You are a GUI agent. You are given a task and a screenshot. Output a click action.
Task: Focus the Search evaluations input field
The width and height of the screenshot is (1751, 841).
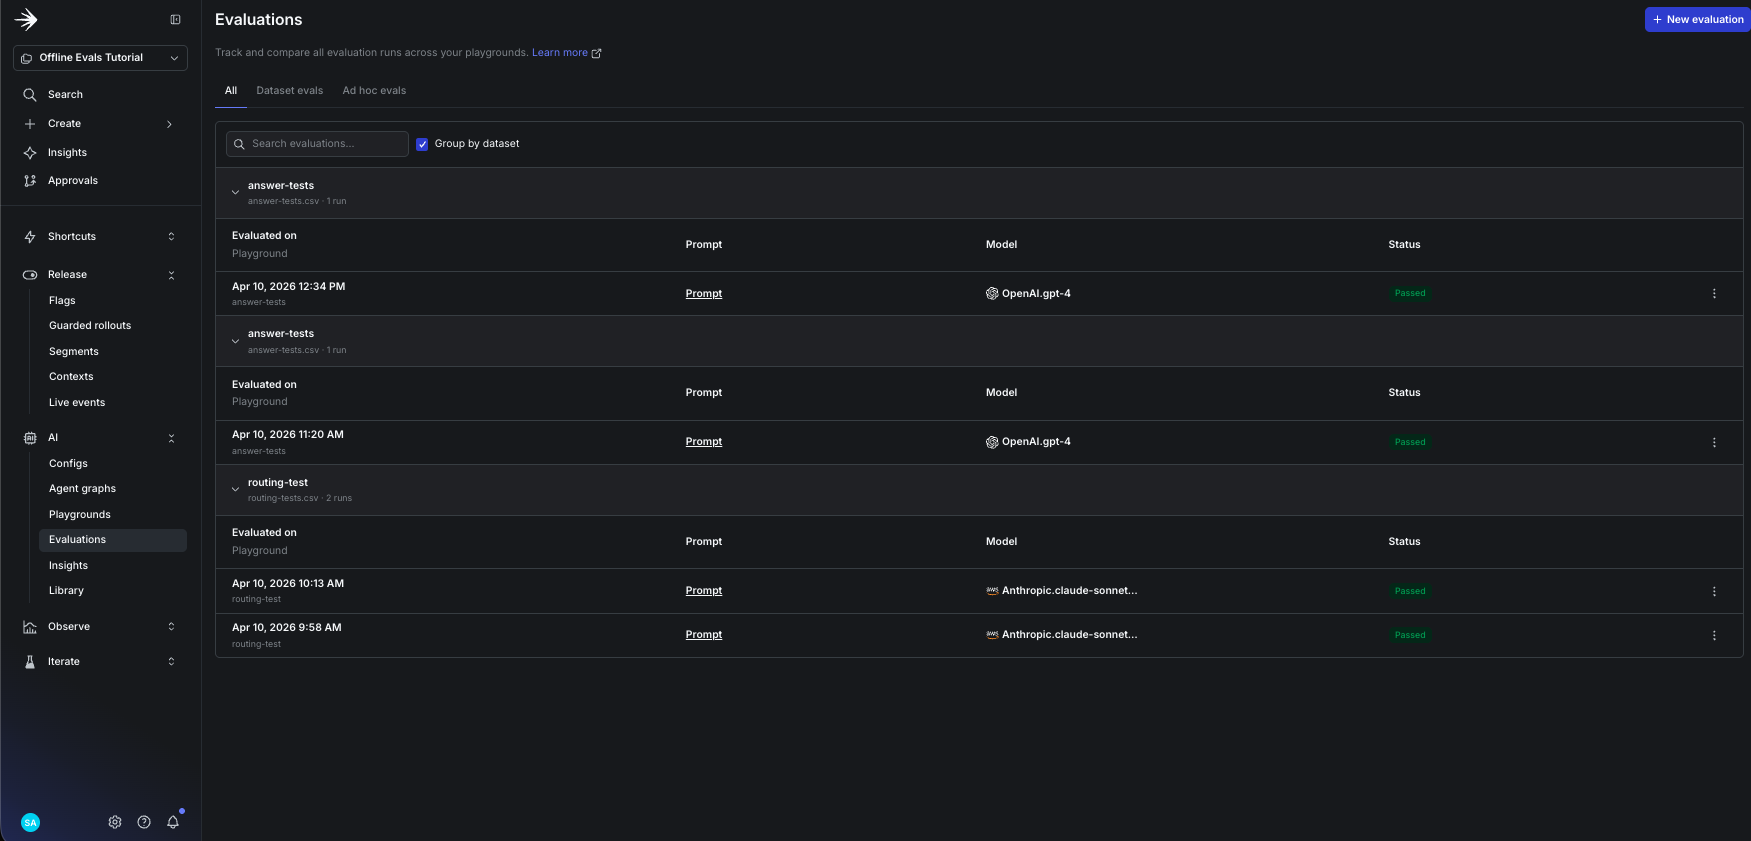(317, 144)
